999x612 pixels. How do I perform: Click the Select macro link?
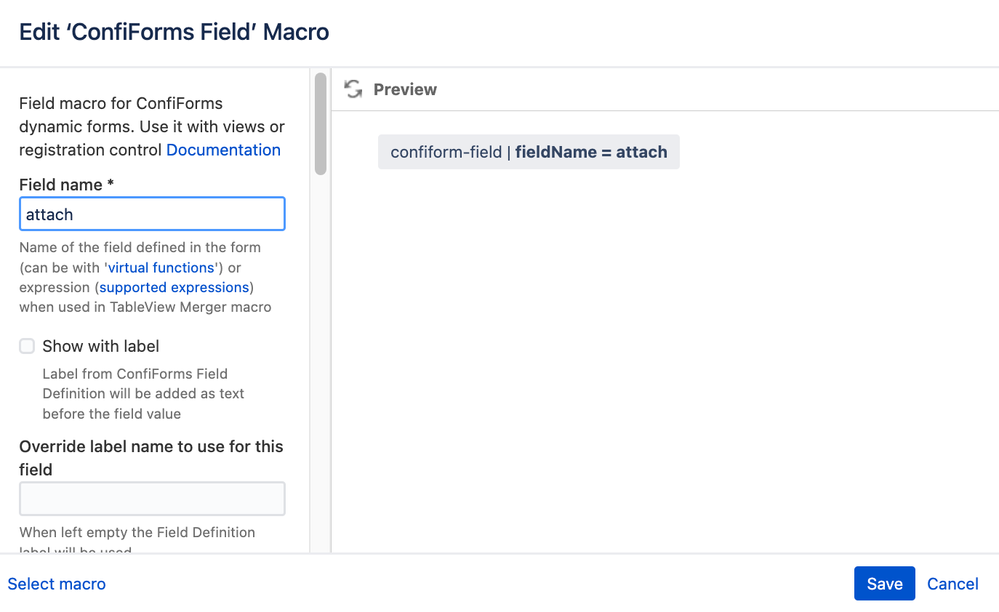(57, 584)
